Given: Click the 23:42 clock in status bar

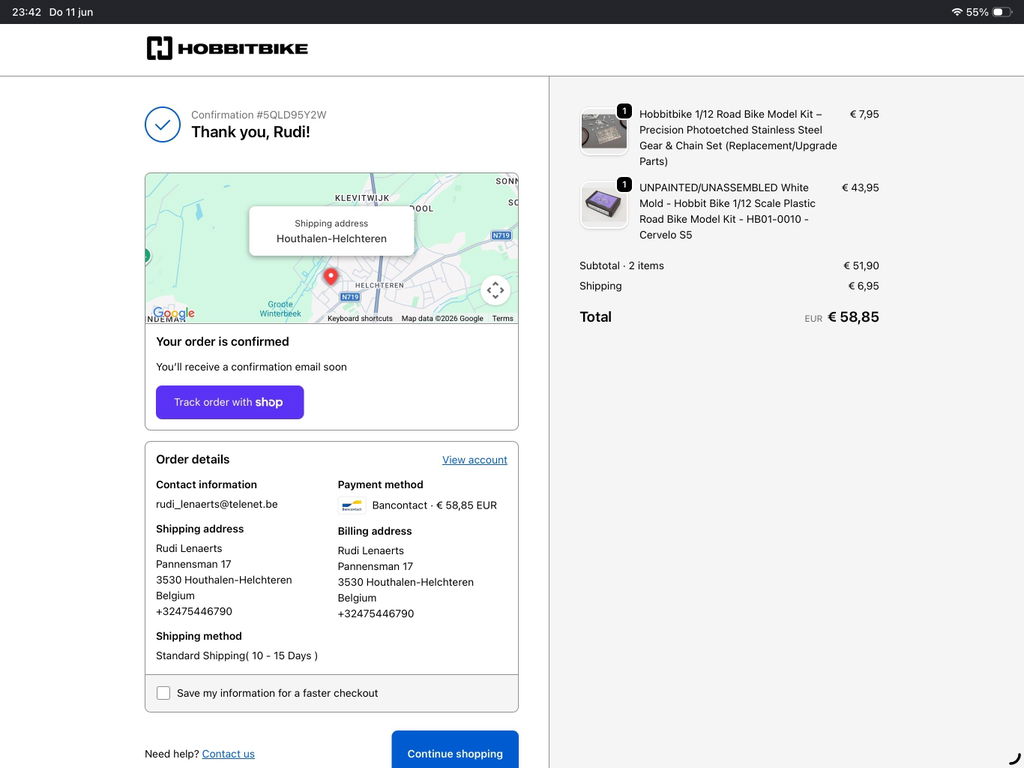Looking at the screenshot, I should 27,12.
